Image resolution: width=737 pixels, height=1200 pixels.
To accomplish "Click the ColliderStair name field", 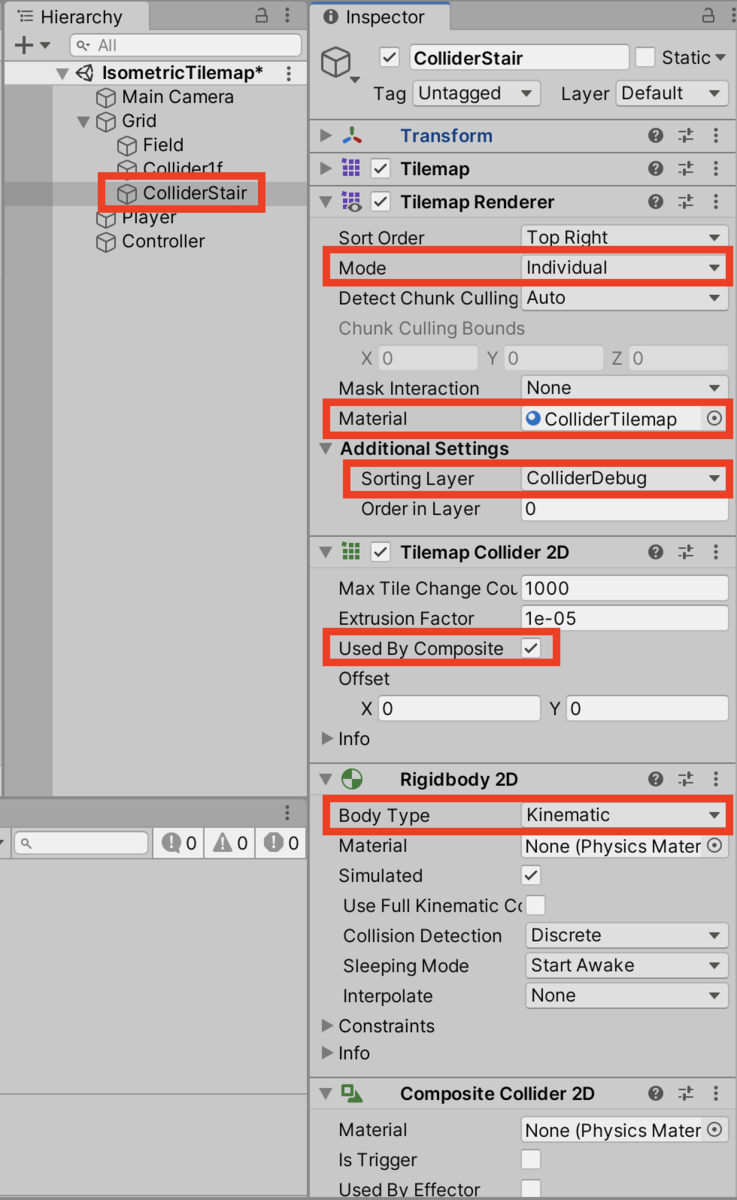I will (x=519, y=58).
